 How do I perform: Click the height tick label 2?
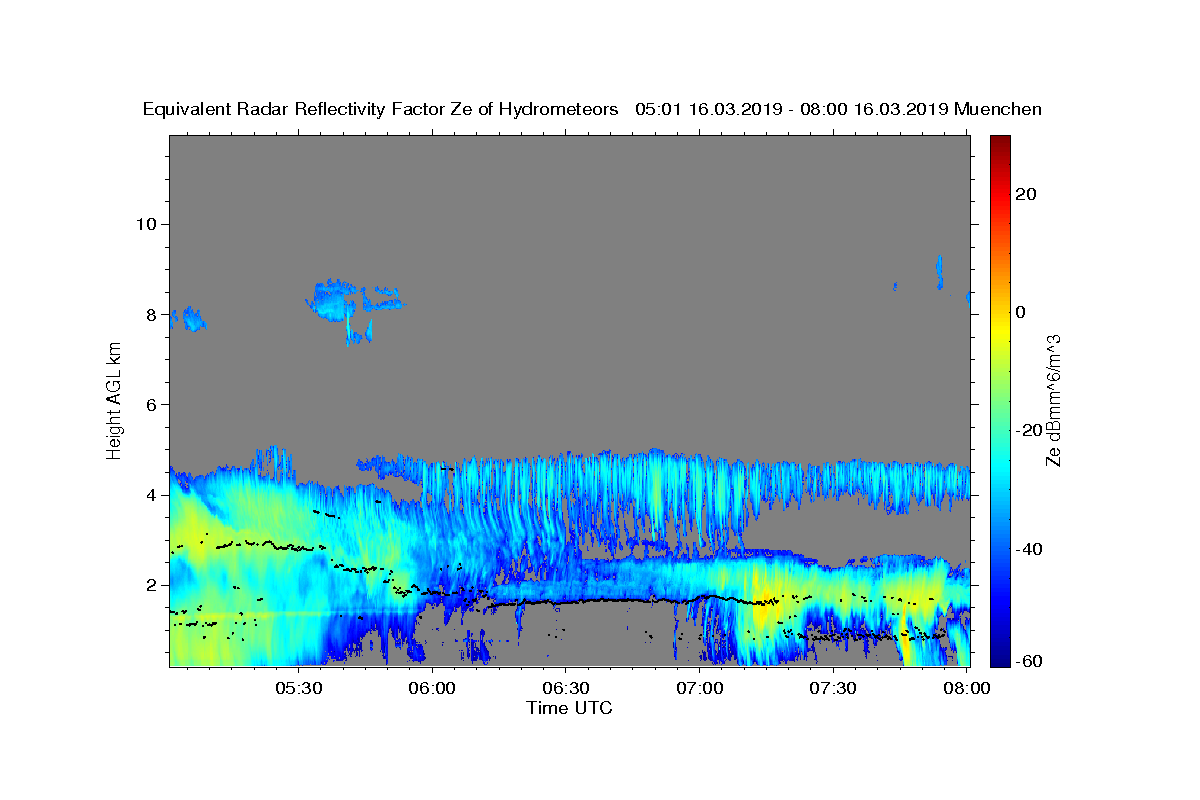pyautogui.click(x=151, y=585)
